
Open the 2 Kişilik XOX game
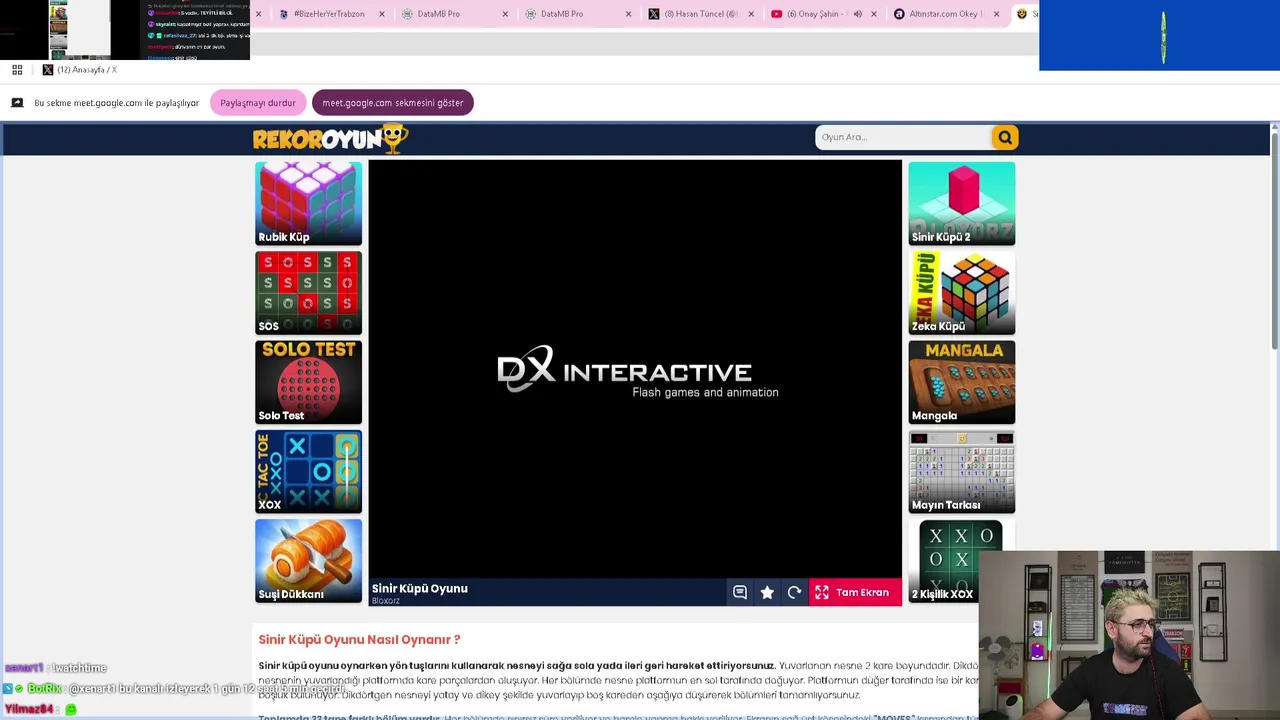point(945,561)
